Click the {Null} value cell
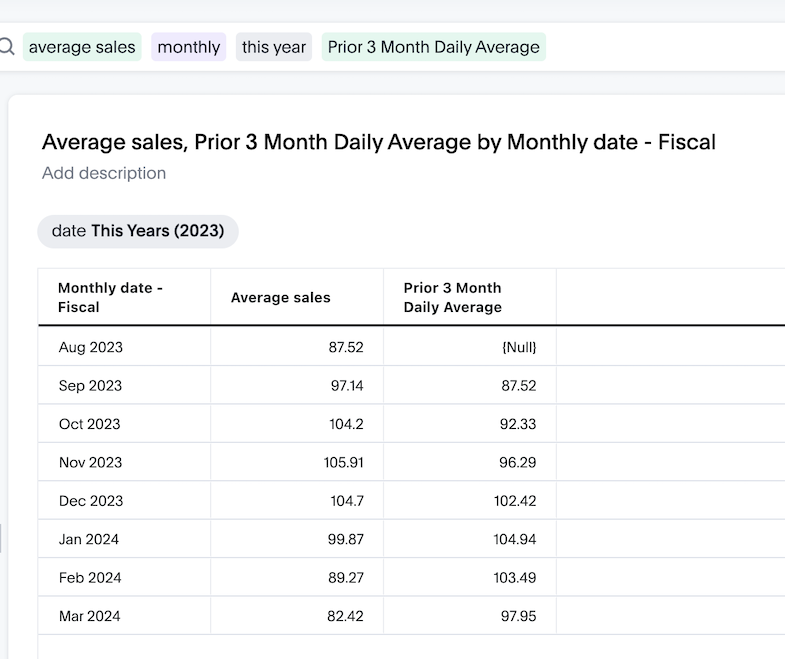 tap(519, 347)
